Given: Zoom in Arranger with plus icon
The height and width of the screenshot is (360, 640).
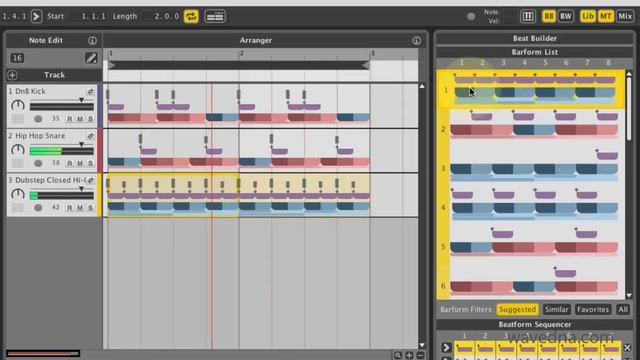Looking at the screenshot, I should tap(409, 355).
